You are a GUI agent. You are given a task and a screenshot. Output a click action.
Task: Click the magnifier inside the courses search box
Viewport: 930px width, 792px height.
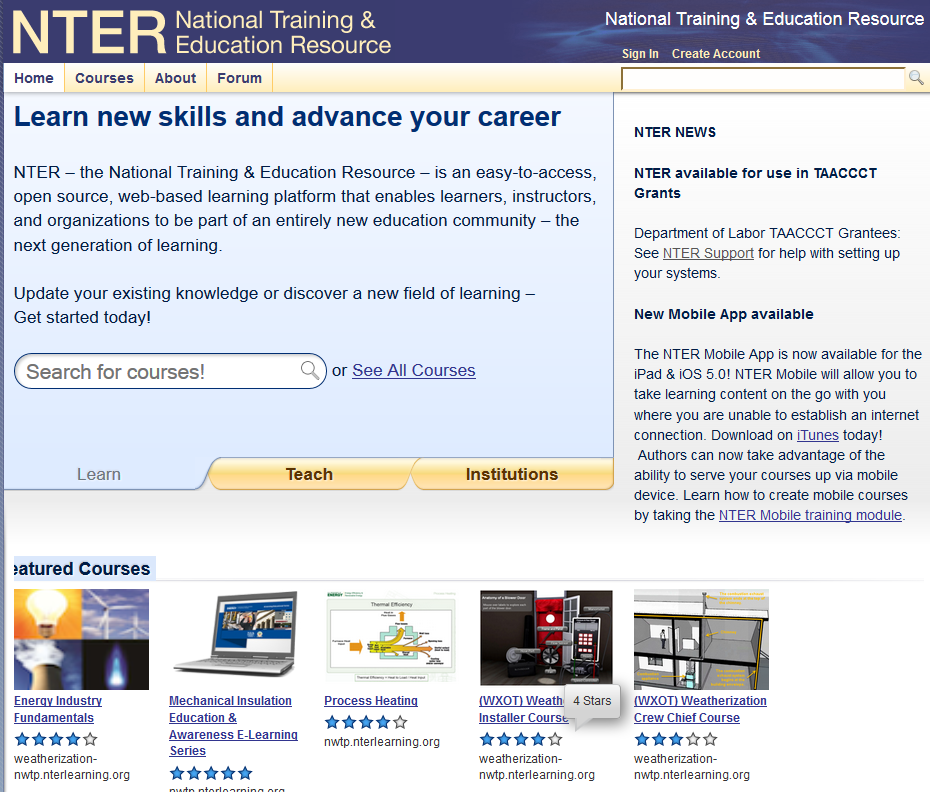tap(308, 371)
